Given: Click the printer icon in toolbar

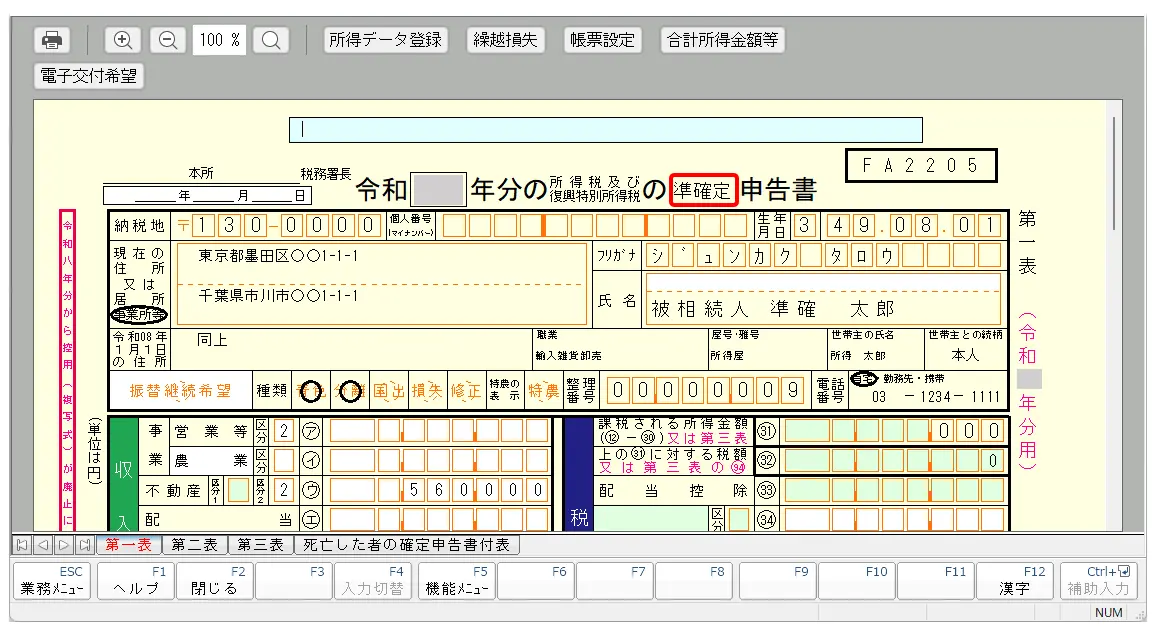Looking at the screenshot, I should 52,40.
